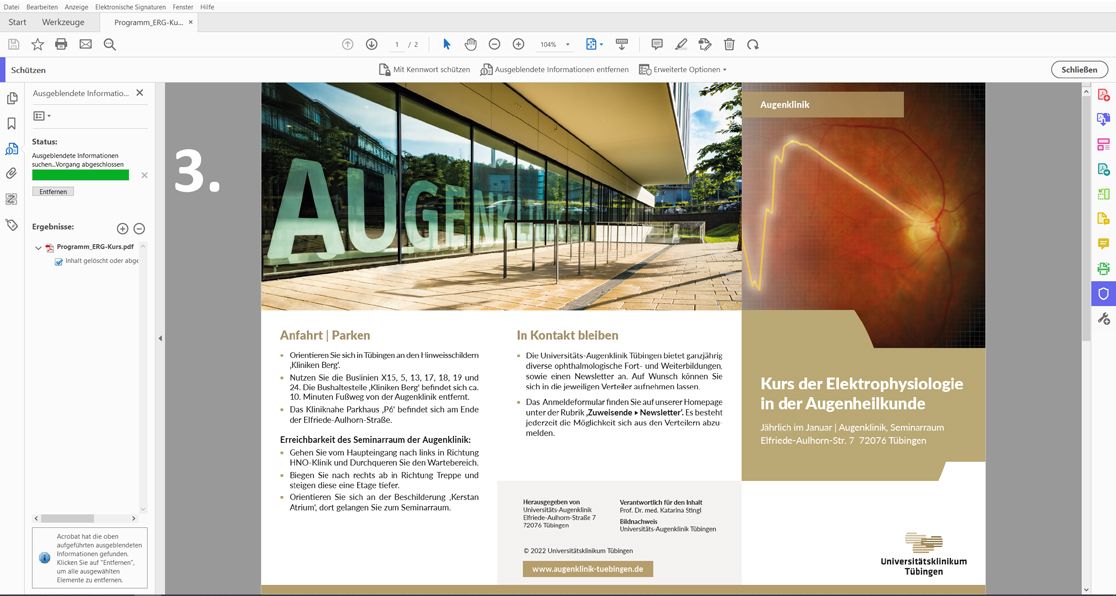Open the comment tool in right rail
1116x596 pixels.
(1103, 244)
